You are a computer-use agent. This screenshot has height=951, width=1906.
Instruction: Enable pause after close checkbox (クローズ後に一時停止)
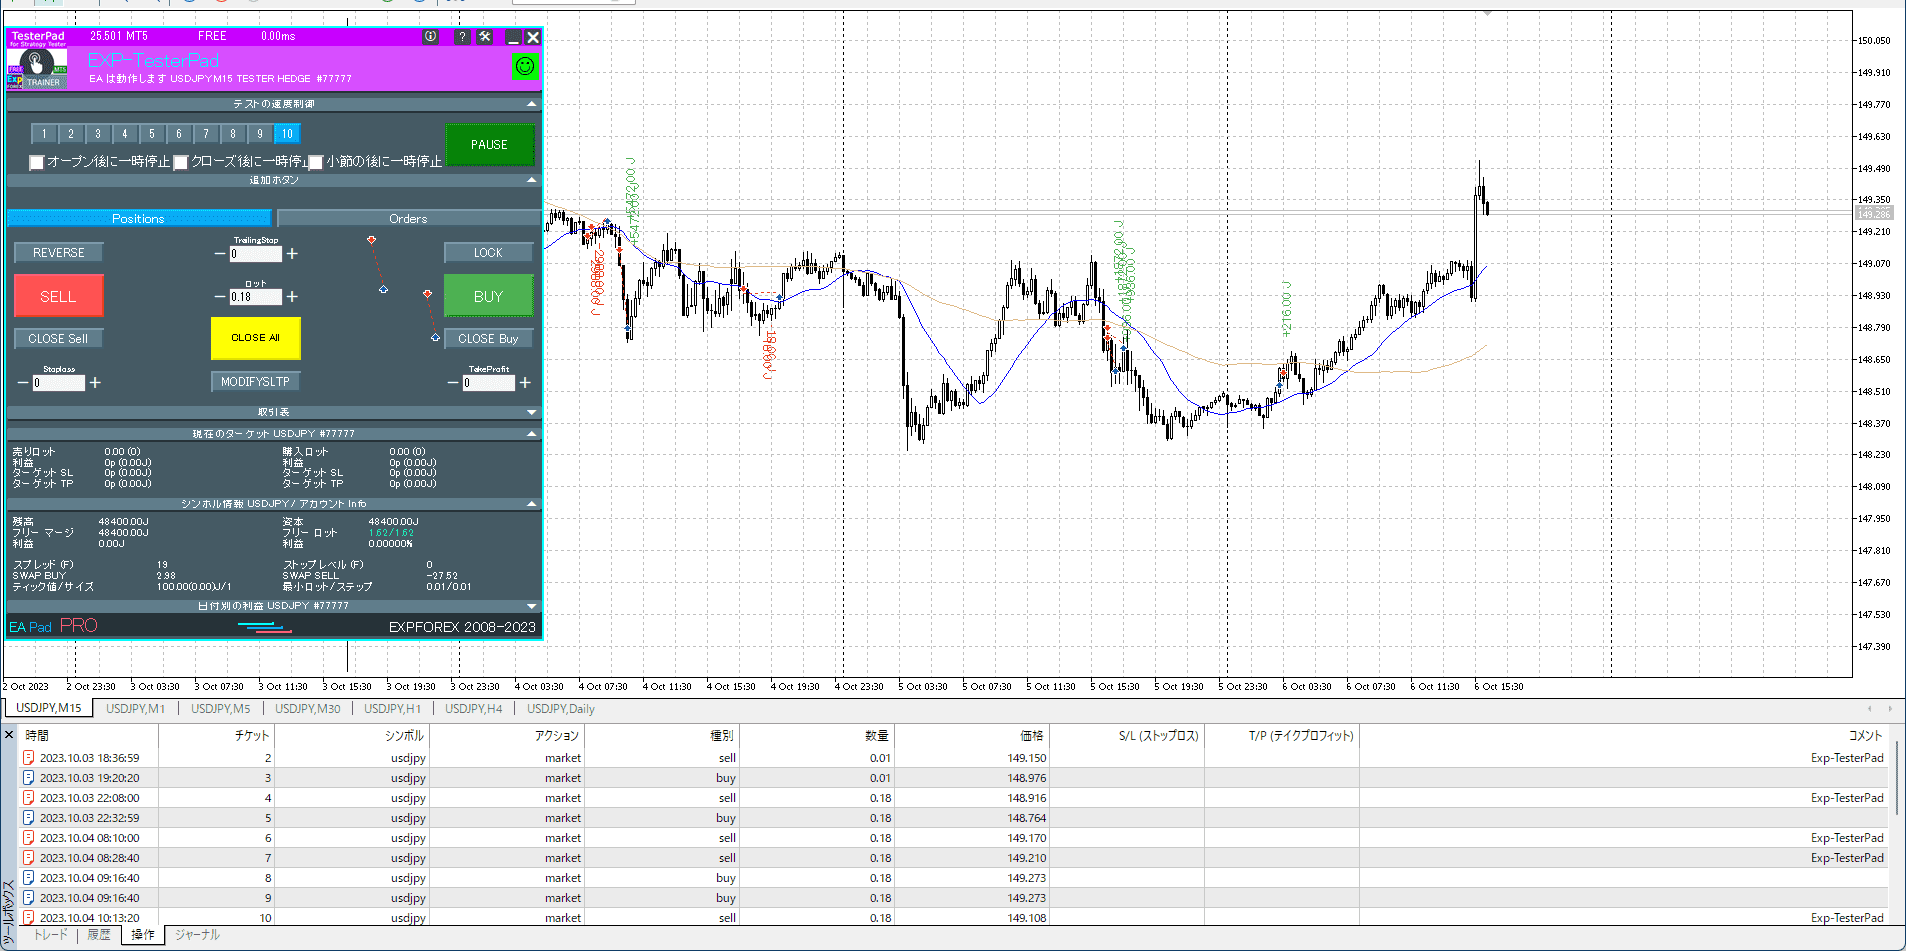[181, 162]
